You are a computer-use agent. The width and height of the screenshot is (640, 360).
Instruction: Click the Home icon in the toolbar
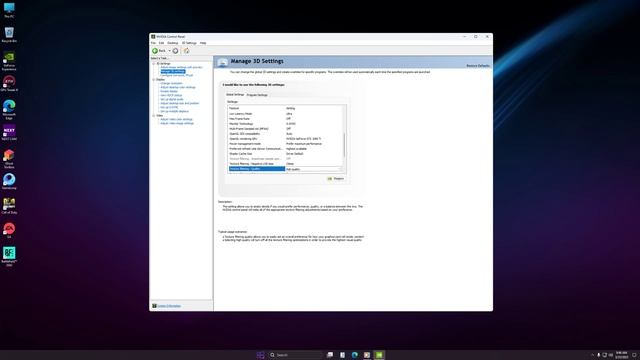[187, 51]
